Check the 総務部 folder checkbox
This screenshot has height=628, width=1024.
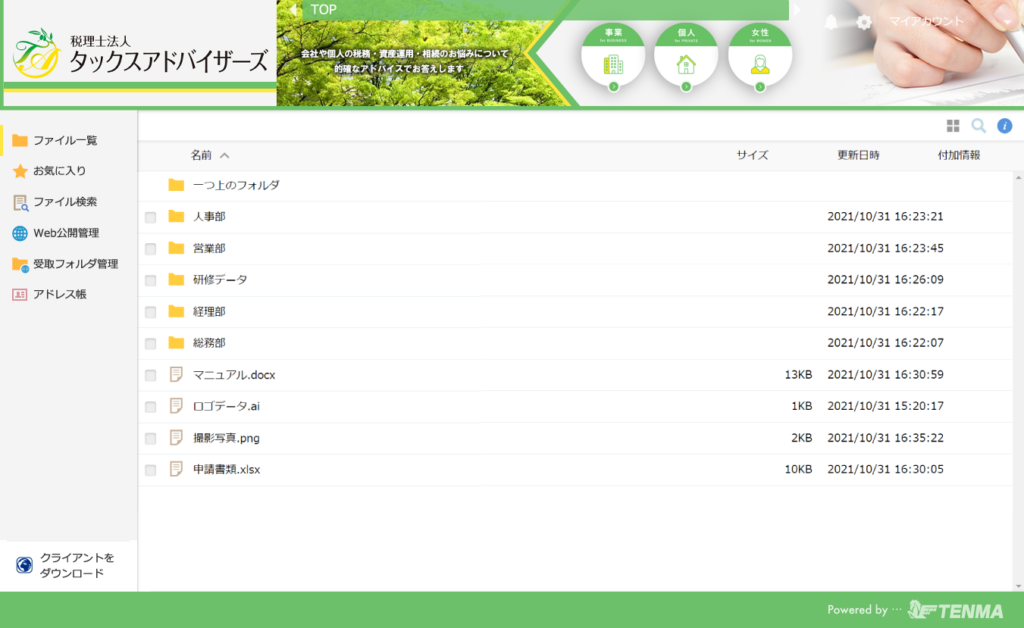[151, 343]
